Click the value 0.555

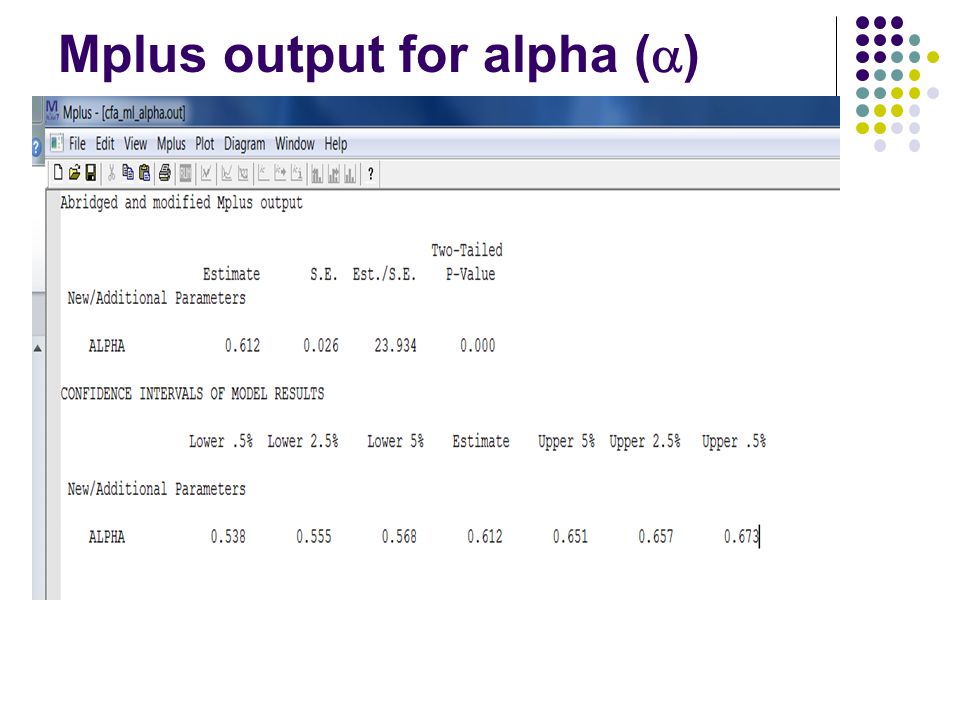coord(313,537)
